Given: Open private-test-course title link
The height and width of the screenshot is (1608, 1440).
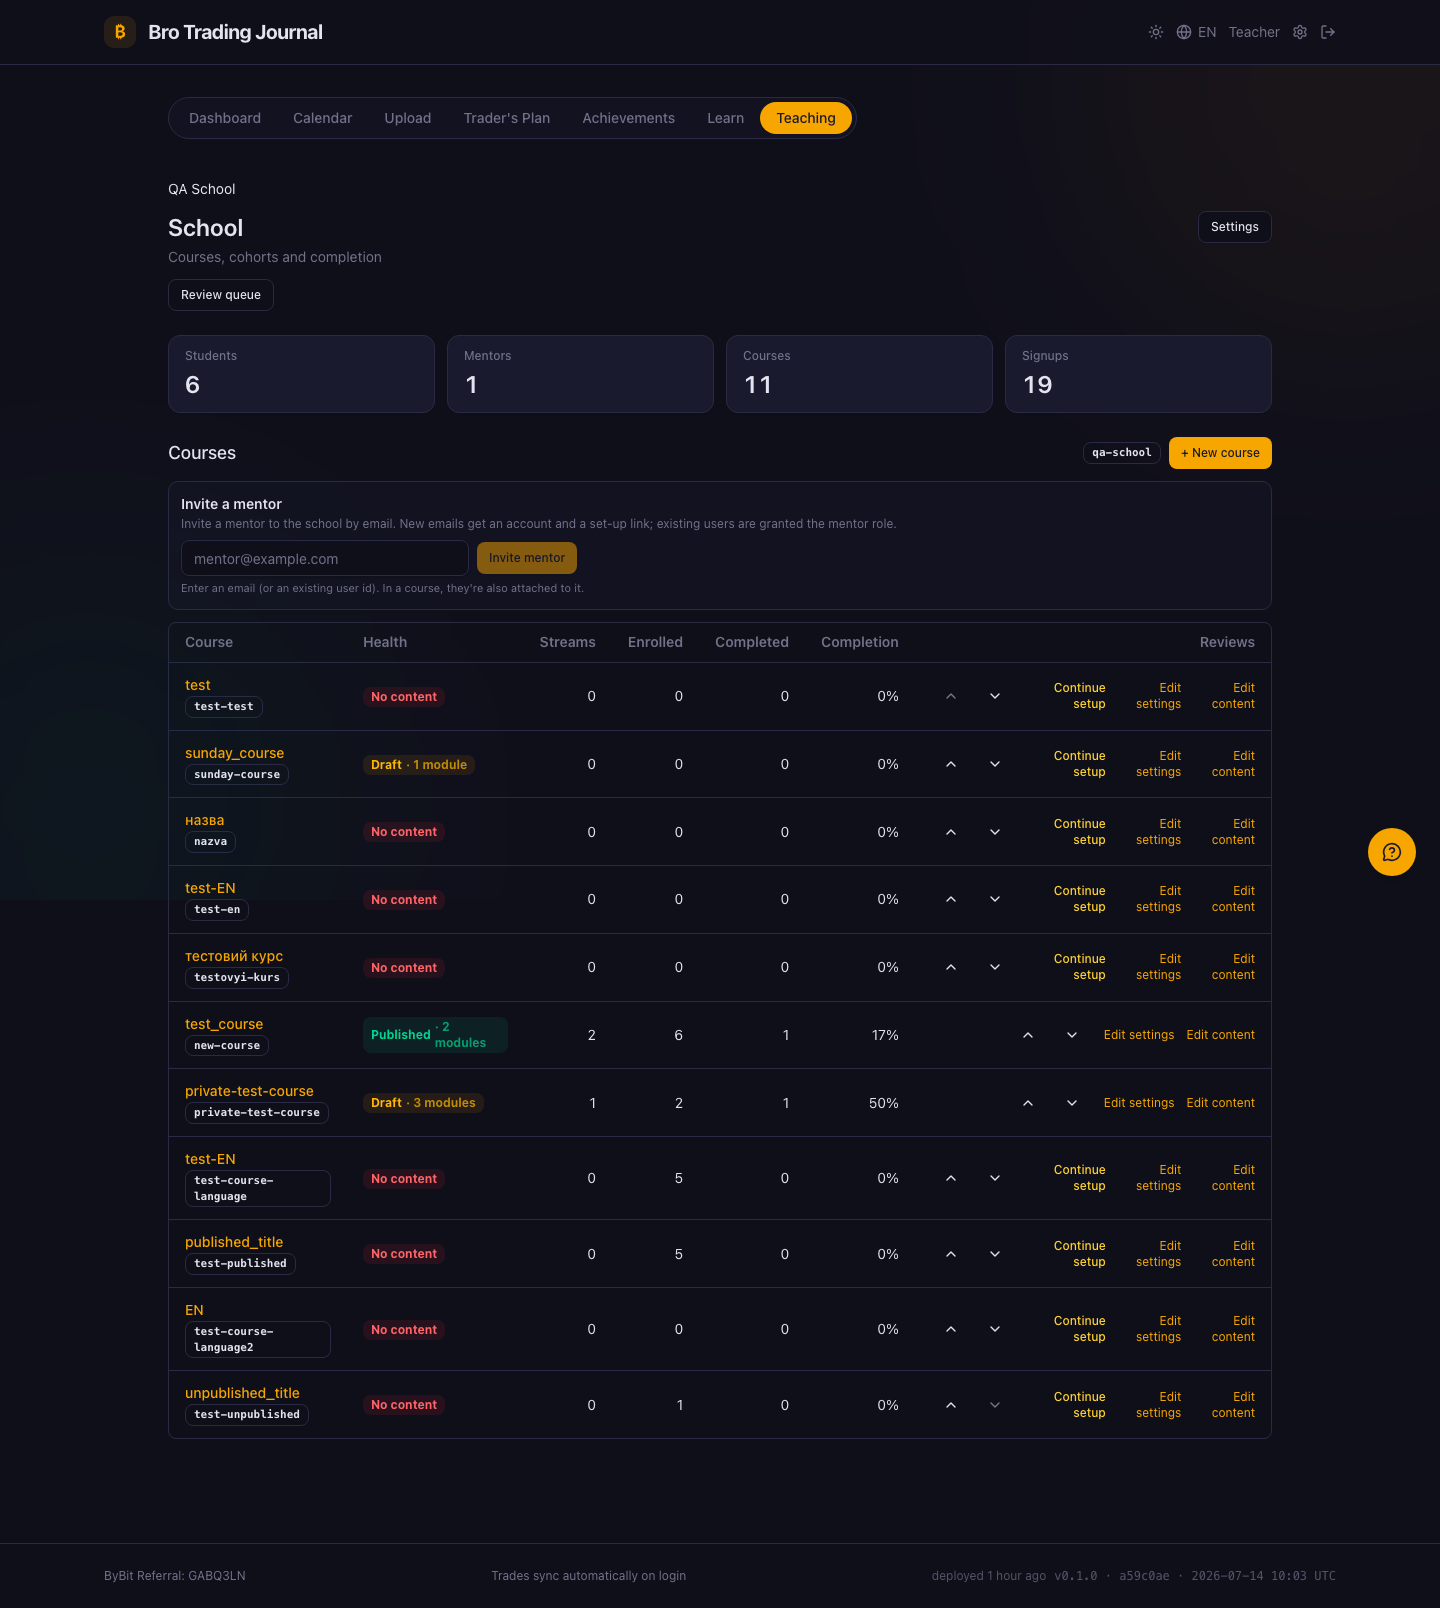Looking at the screenshot, I should 249,1091.
